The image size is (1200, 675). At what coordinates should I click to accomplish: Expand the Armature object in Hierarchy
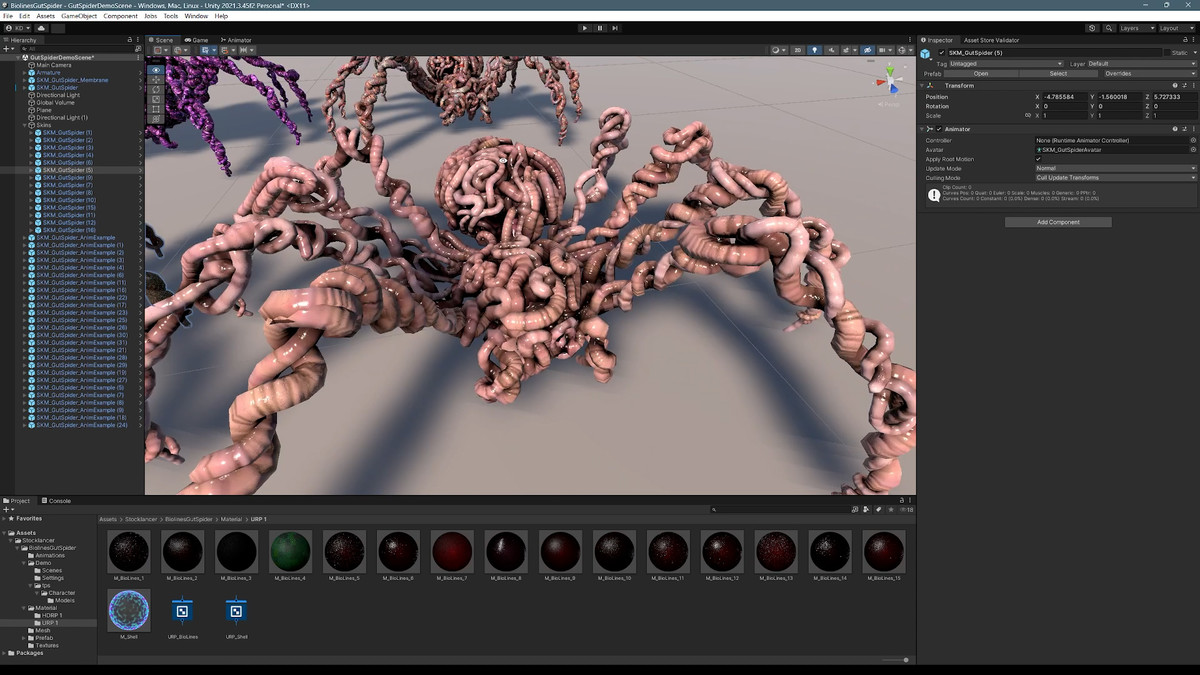pyautogui.click(x=24, y=73)
